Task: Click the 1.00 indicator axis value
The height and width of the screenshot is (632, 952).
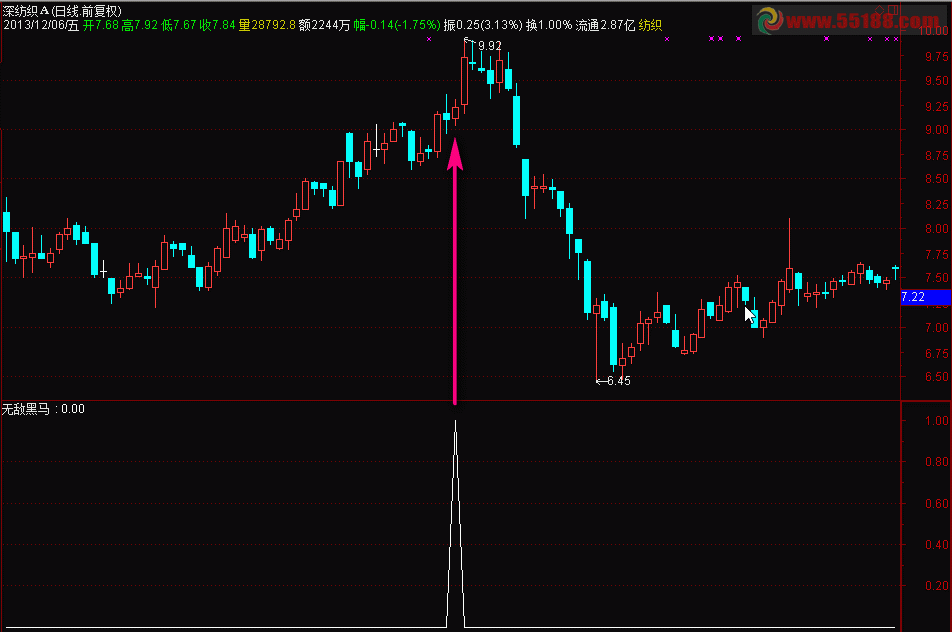Action: [937, 421]
